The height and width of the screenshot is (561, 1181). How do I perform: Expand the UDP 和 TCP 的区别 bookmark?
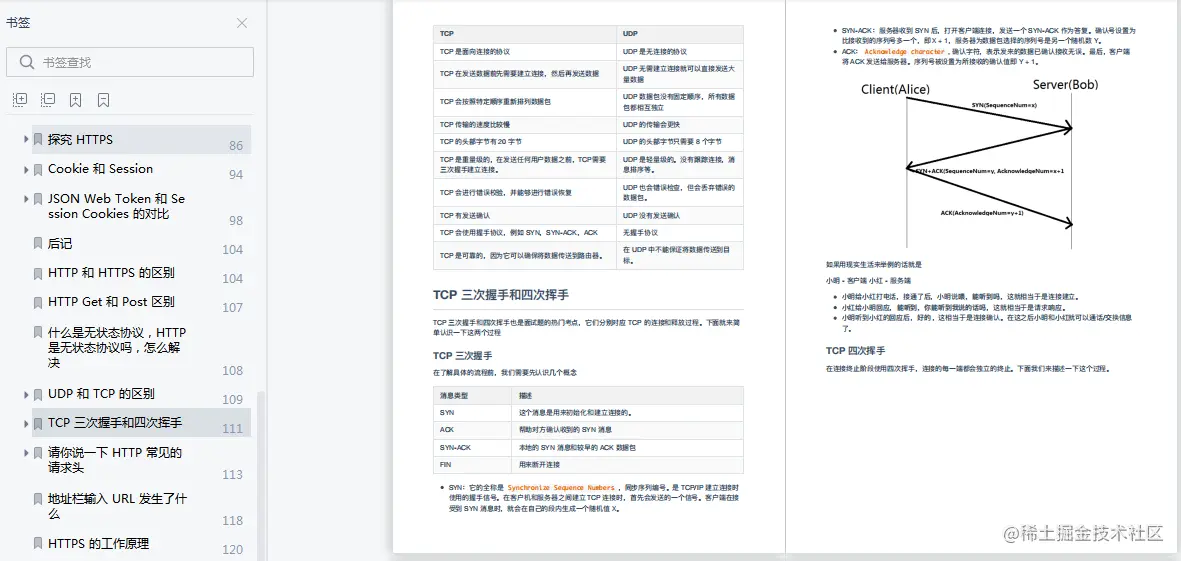[26, 394]
